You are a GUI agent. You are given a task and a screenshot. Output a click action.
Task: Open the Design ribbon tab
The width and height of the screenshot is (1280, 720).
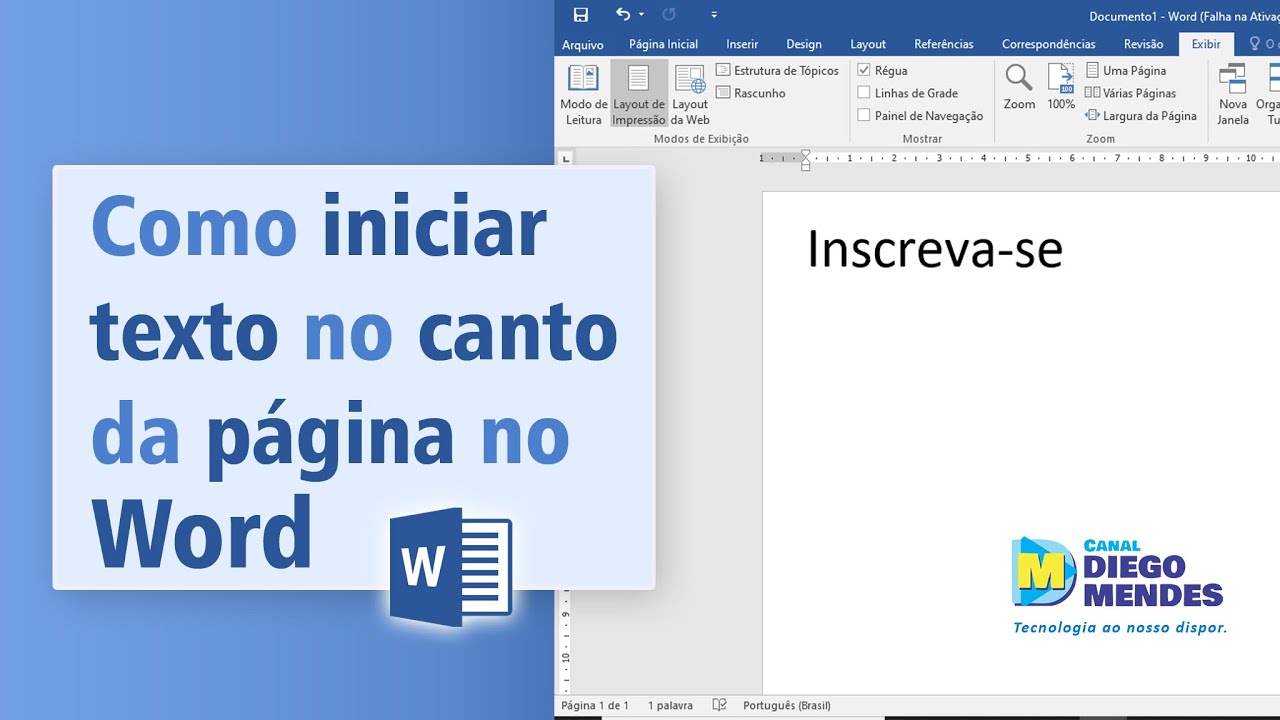[x=804, y=44]
